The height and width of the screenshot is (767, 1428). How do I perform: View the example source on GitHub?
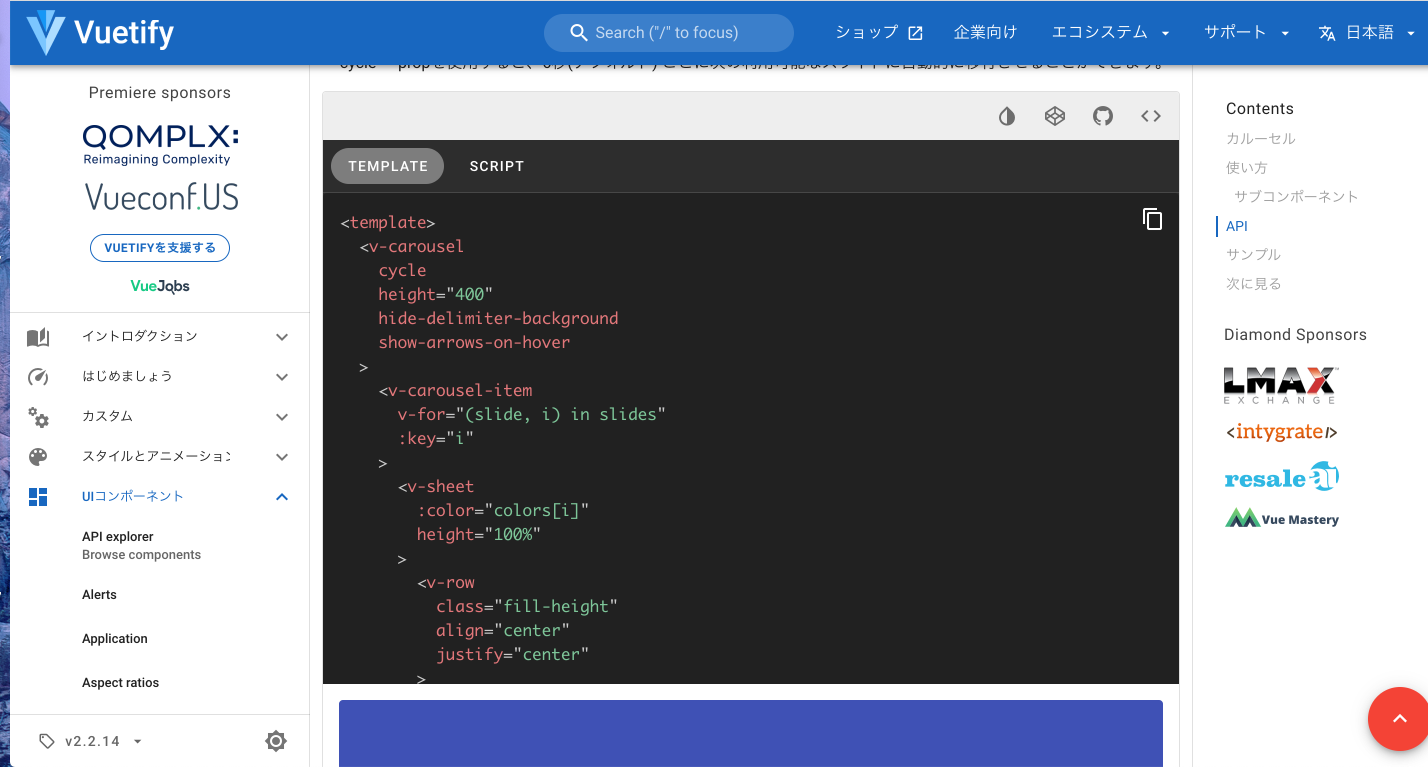(1102, 116)
